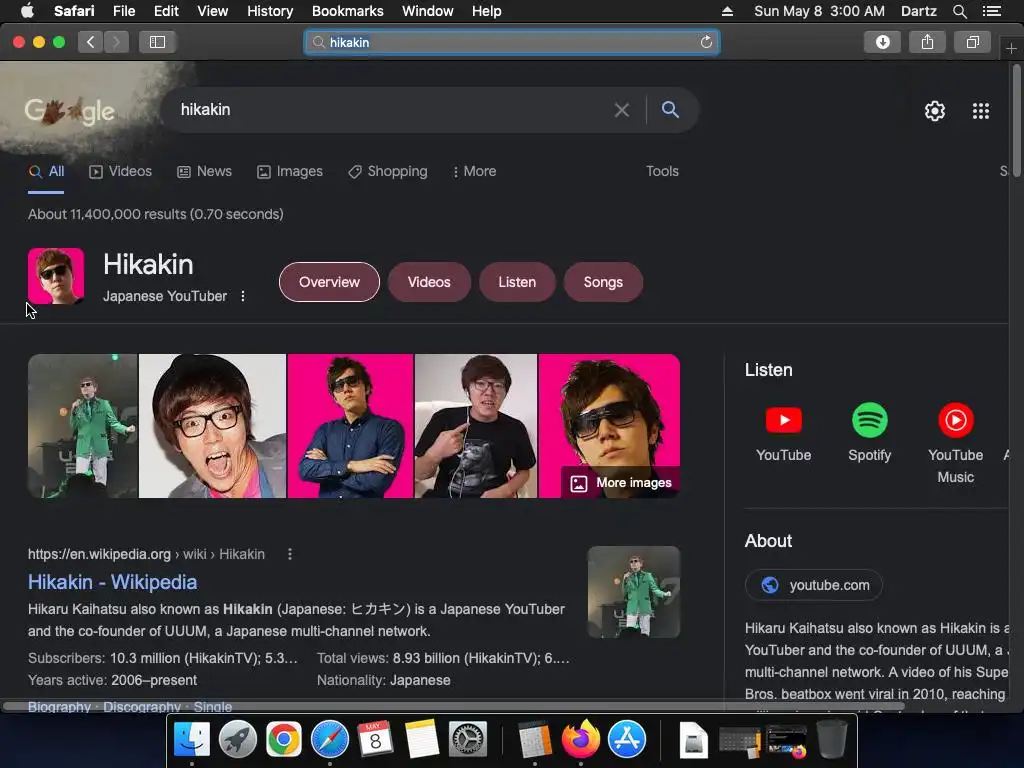
Task: Open Wikipedia result three-dot options
Action: click(290, 554)
